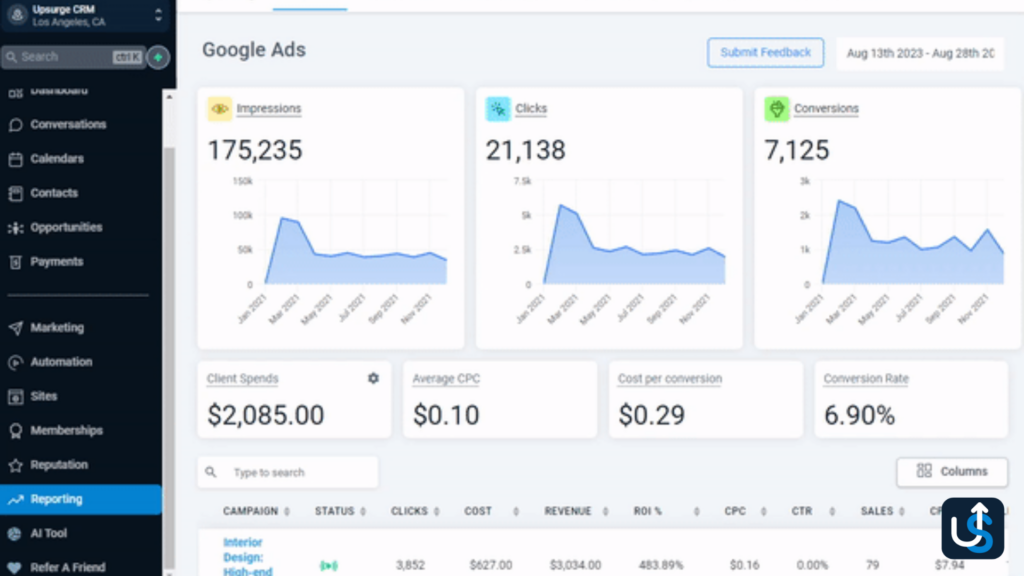Open Client Spends settings gear

(x=373, y=378)
